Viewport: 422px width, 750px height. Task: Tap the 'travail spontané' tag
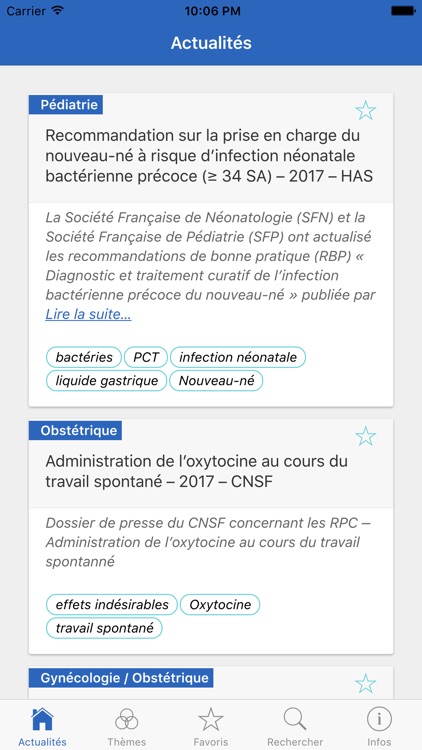click(104, 628)
